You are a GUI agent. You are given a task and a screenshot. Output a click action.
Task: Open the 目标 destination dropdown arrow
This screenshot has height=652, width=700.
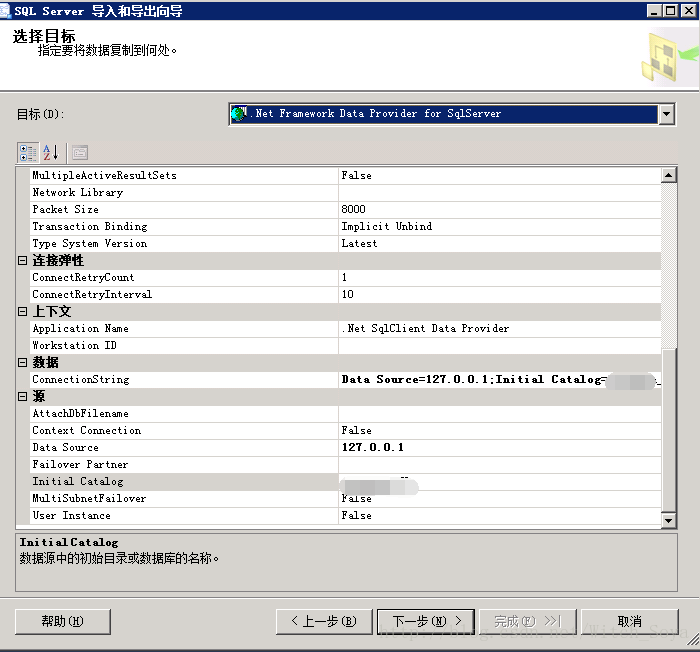tap(666, 114)
